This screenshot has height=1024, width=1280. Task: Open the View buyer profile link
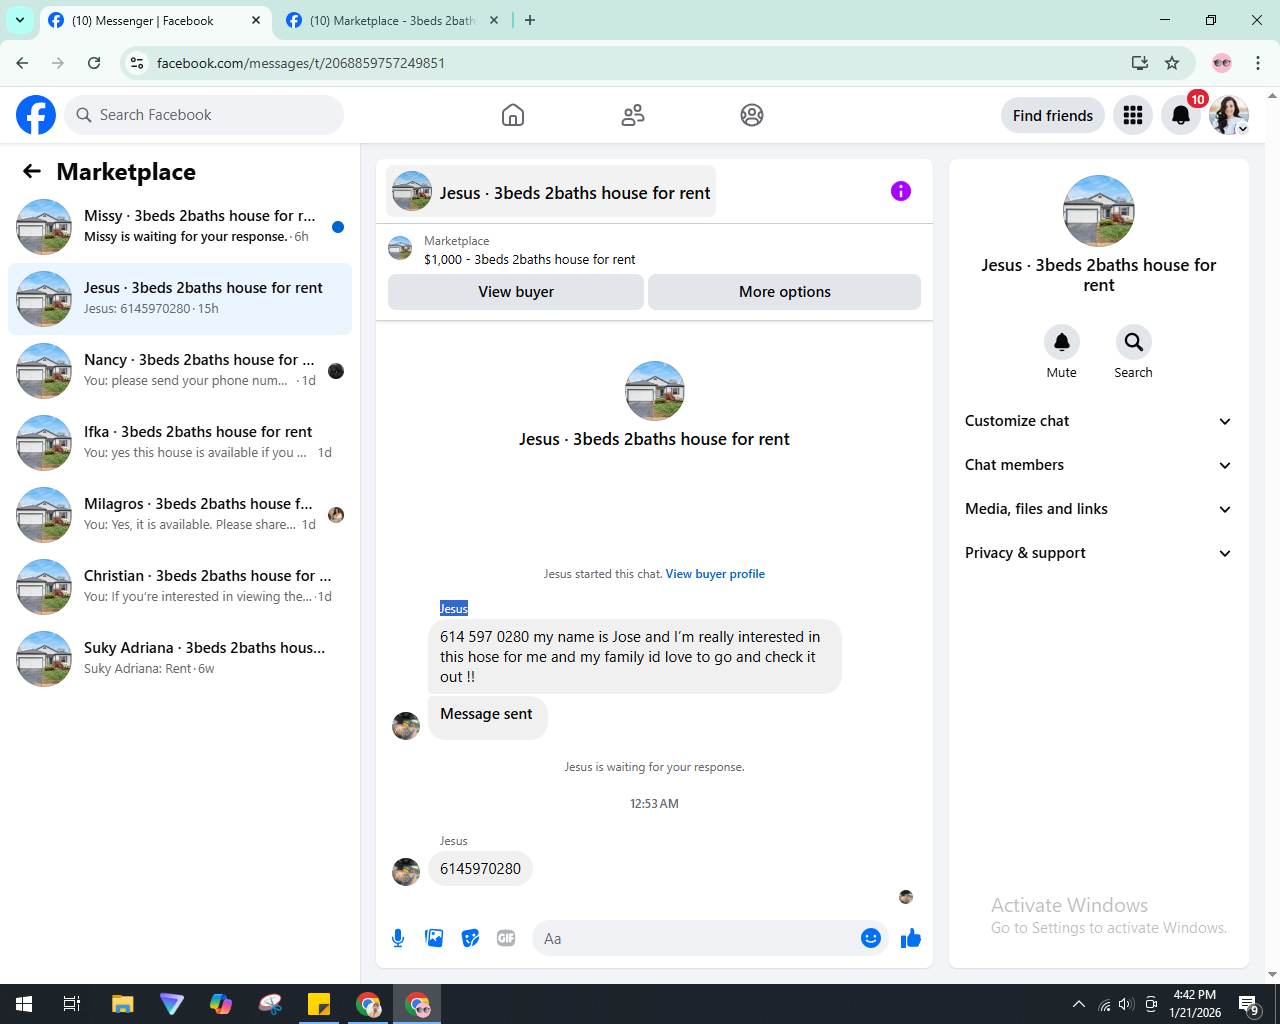pos(715,574)
